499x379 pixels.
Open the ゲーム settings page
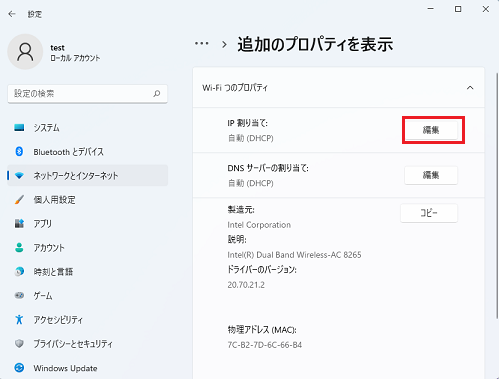[x=88, y=296]
